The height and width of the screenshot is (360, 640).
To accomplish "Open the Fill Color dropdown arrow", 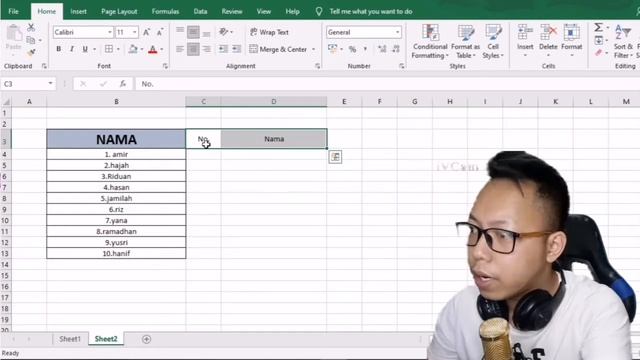I will coord(142,49).
